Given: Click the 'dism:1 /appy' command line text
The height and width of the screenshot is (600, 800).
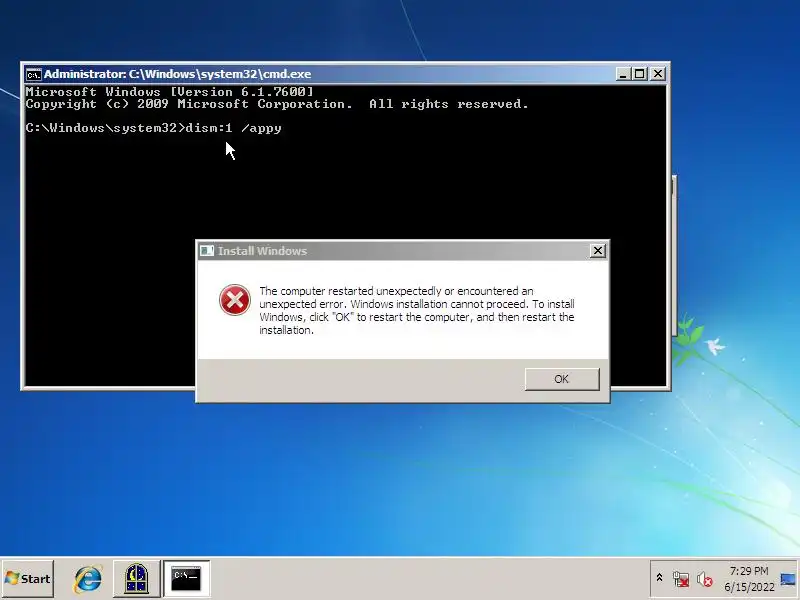Looking at the screenshot, I should [233, 128].
